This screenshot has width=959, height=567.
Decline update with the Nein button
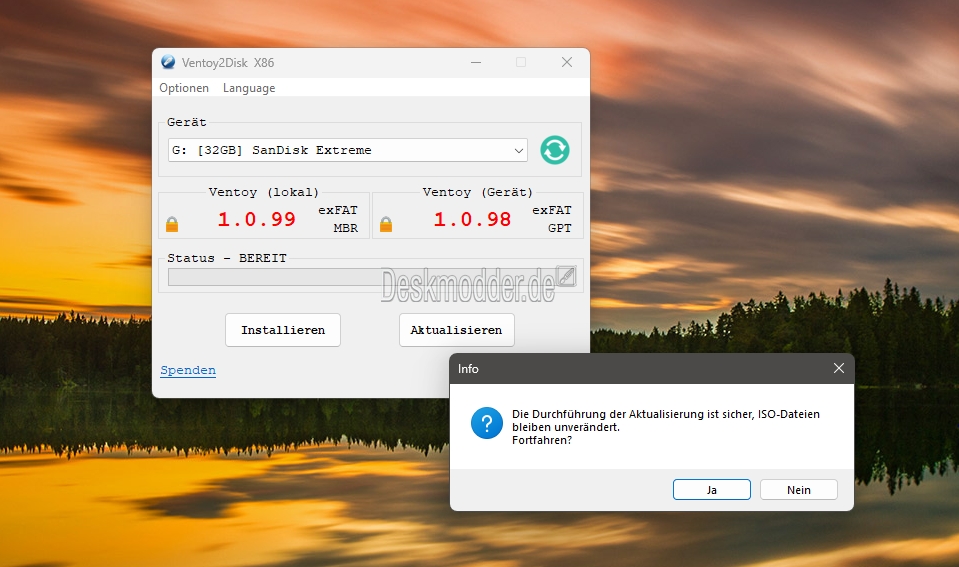point(799,490)
